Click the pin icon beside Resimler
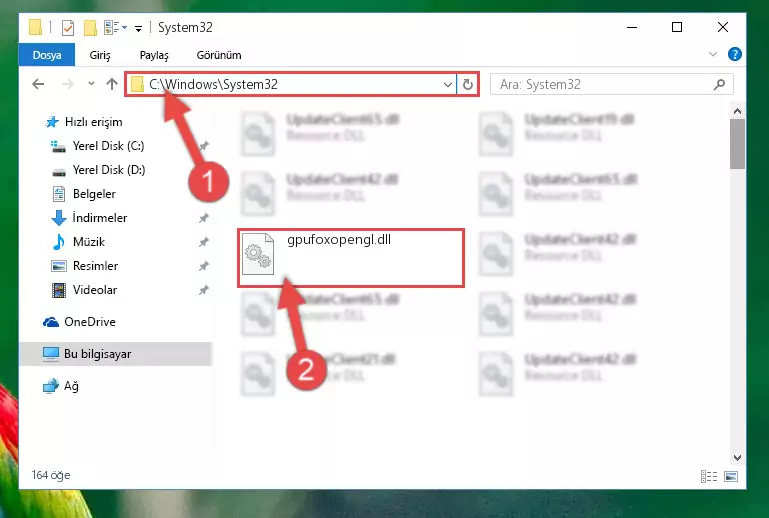This screenshot has width=769, height=518. 204,266
